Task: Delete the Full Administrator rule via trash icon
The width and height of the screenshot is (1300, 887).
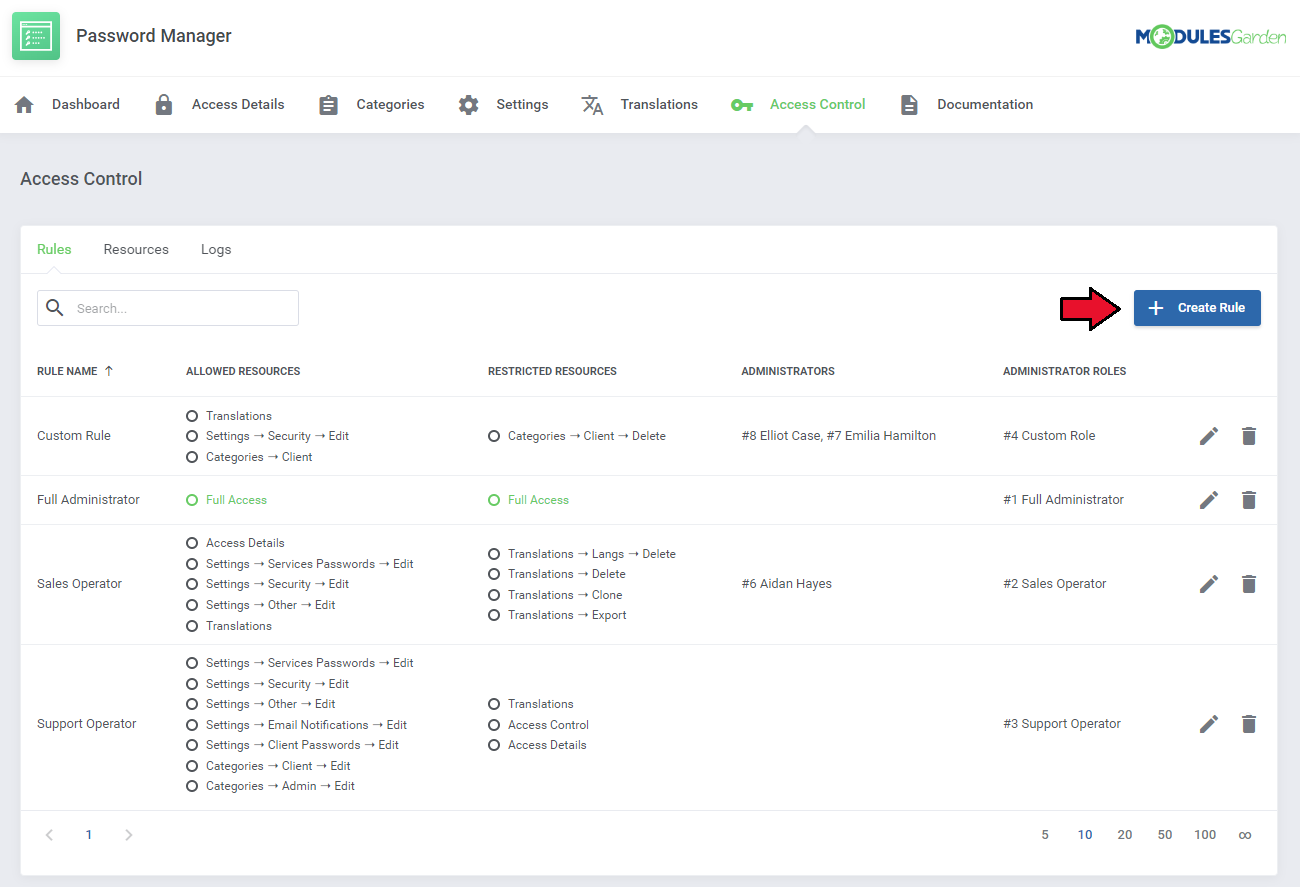Action: point(1248,500)
